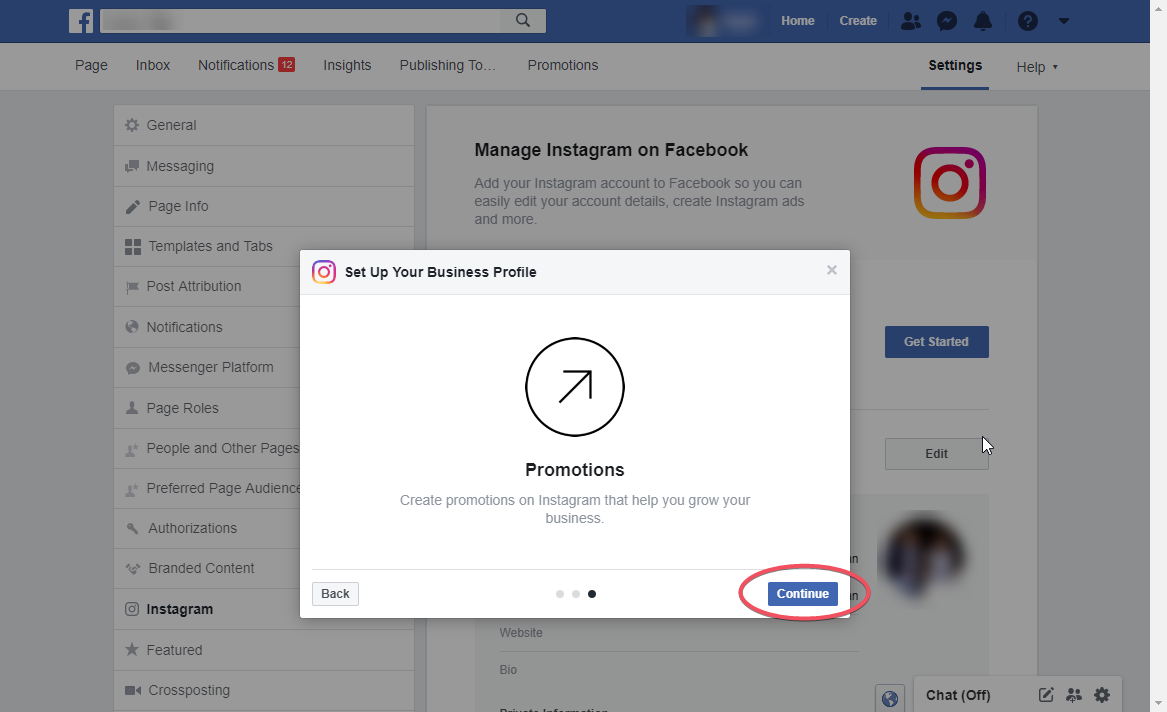Open Messaging settings label
Image resolution: width=1167 pixels, height=712 pixels.
point(180,166)
